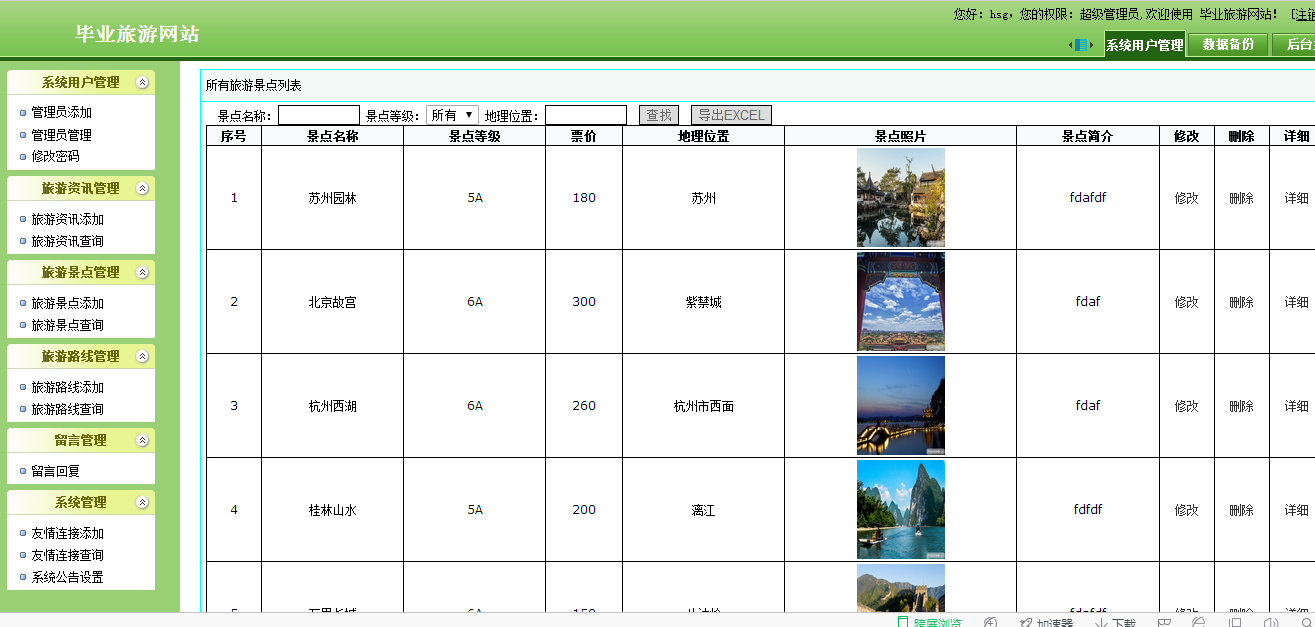Viewport: 1315px width, 627px height.
Task: Click 删除 for 苏州园林 row
Action: click(1241, 198)
